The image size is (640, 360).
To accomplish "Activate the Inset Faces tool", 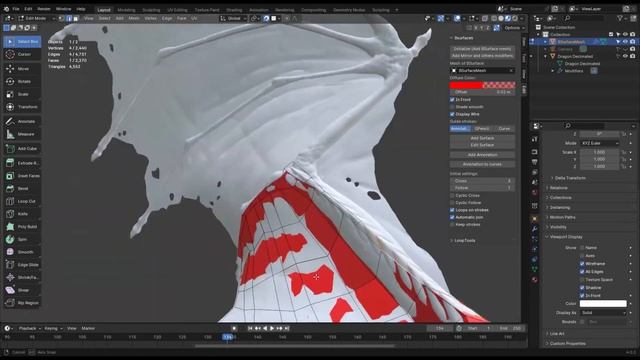I will point(22,176).
